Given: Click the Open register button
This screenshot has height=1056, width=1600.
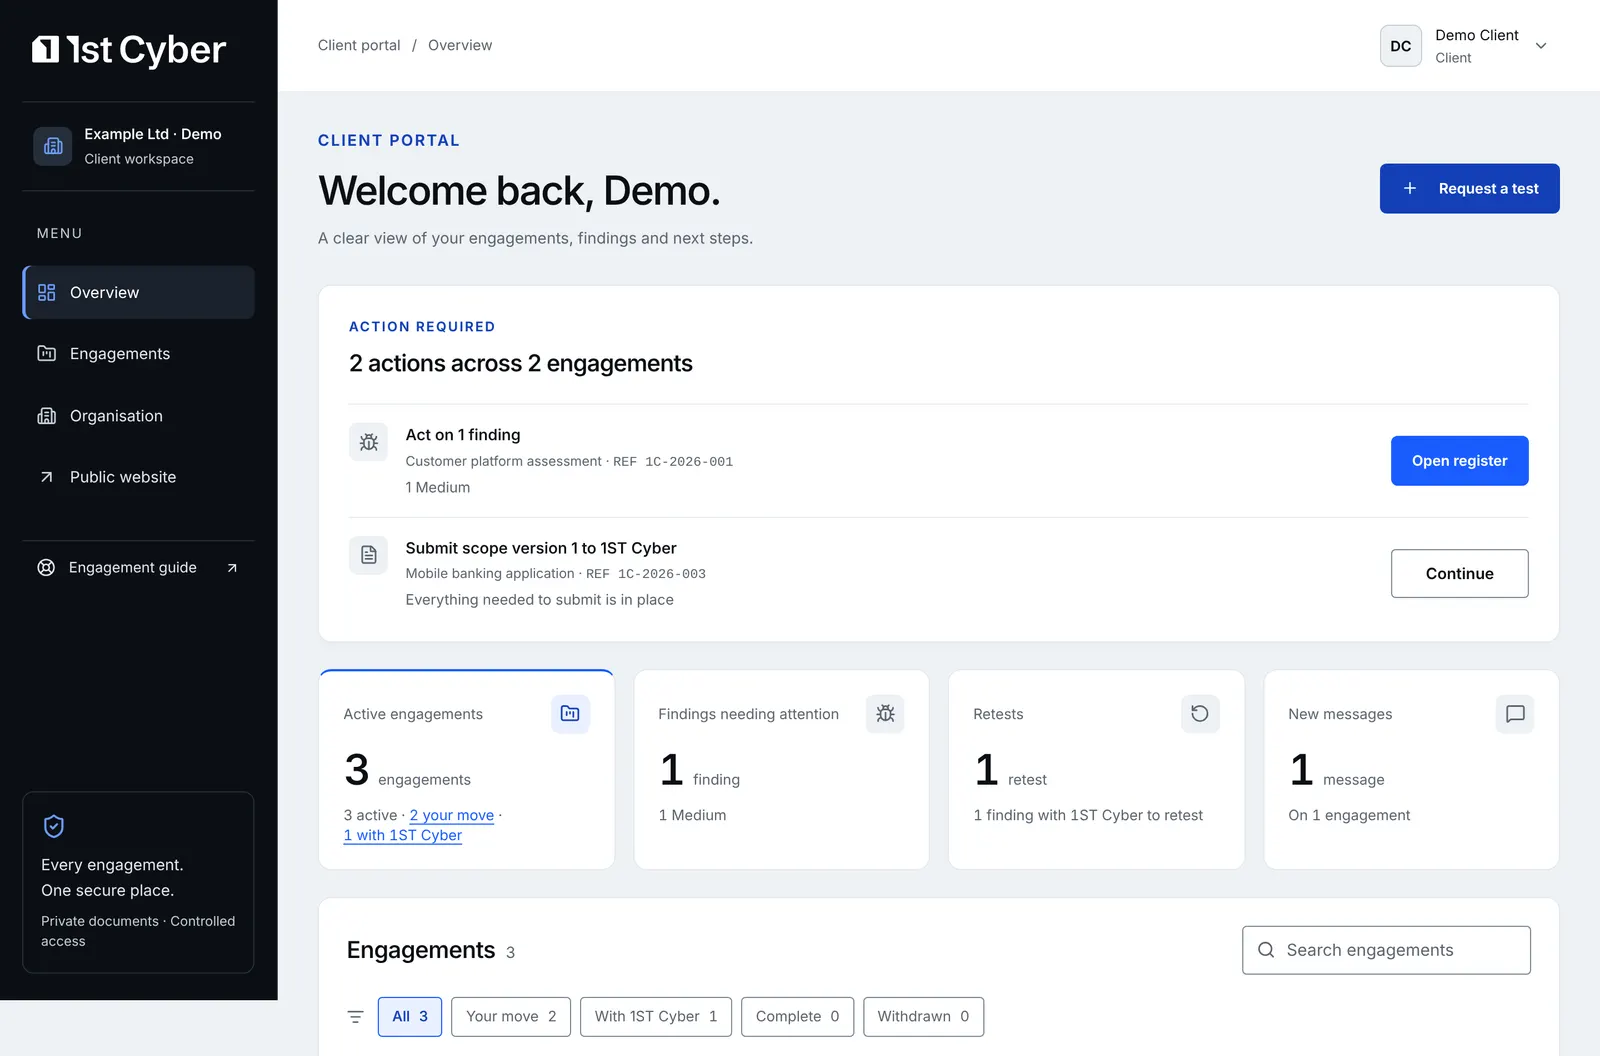Looking at the screenshot, I should tap(1459, 461).
